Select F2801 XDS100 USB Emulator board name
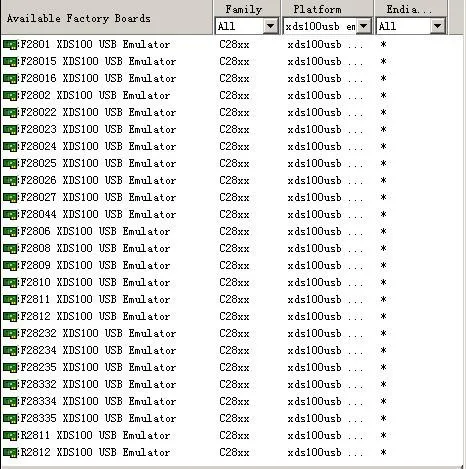This screenshot has height=469, width=466. pyautogui.click(x=95, y=44)
